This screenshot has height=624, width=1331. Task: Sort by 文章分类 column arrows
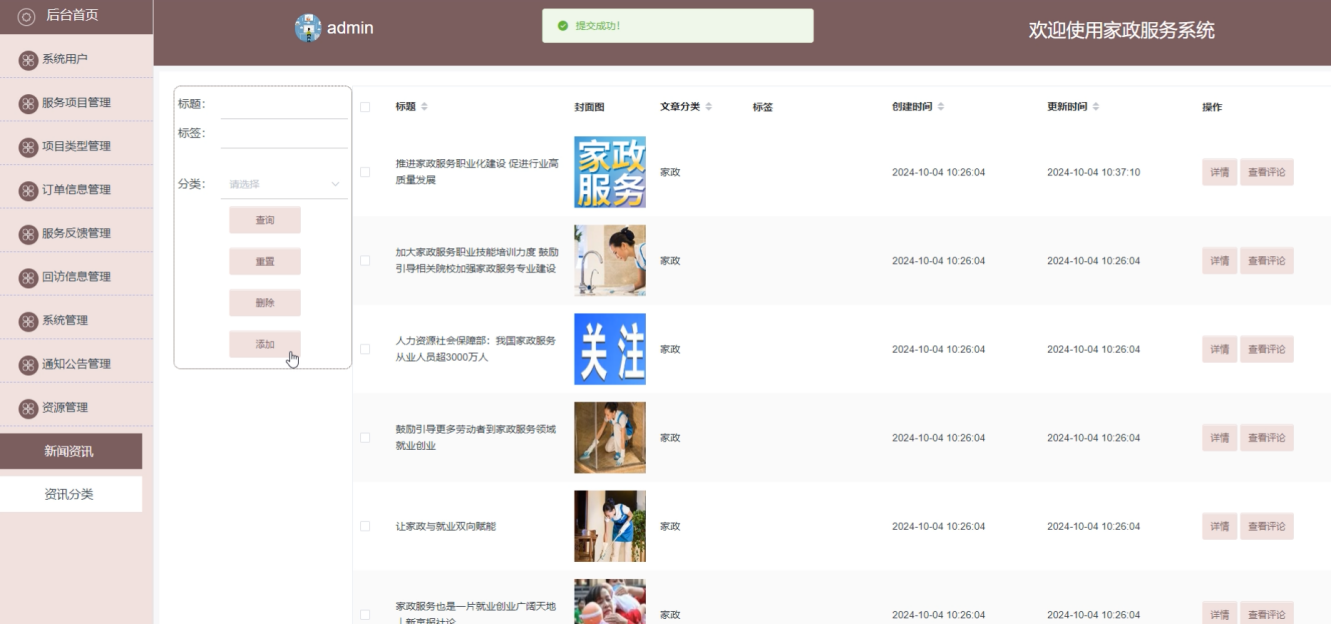coord(709,107)
